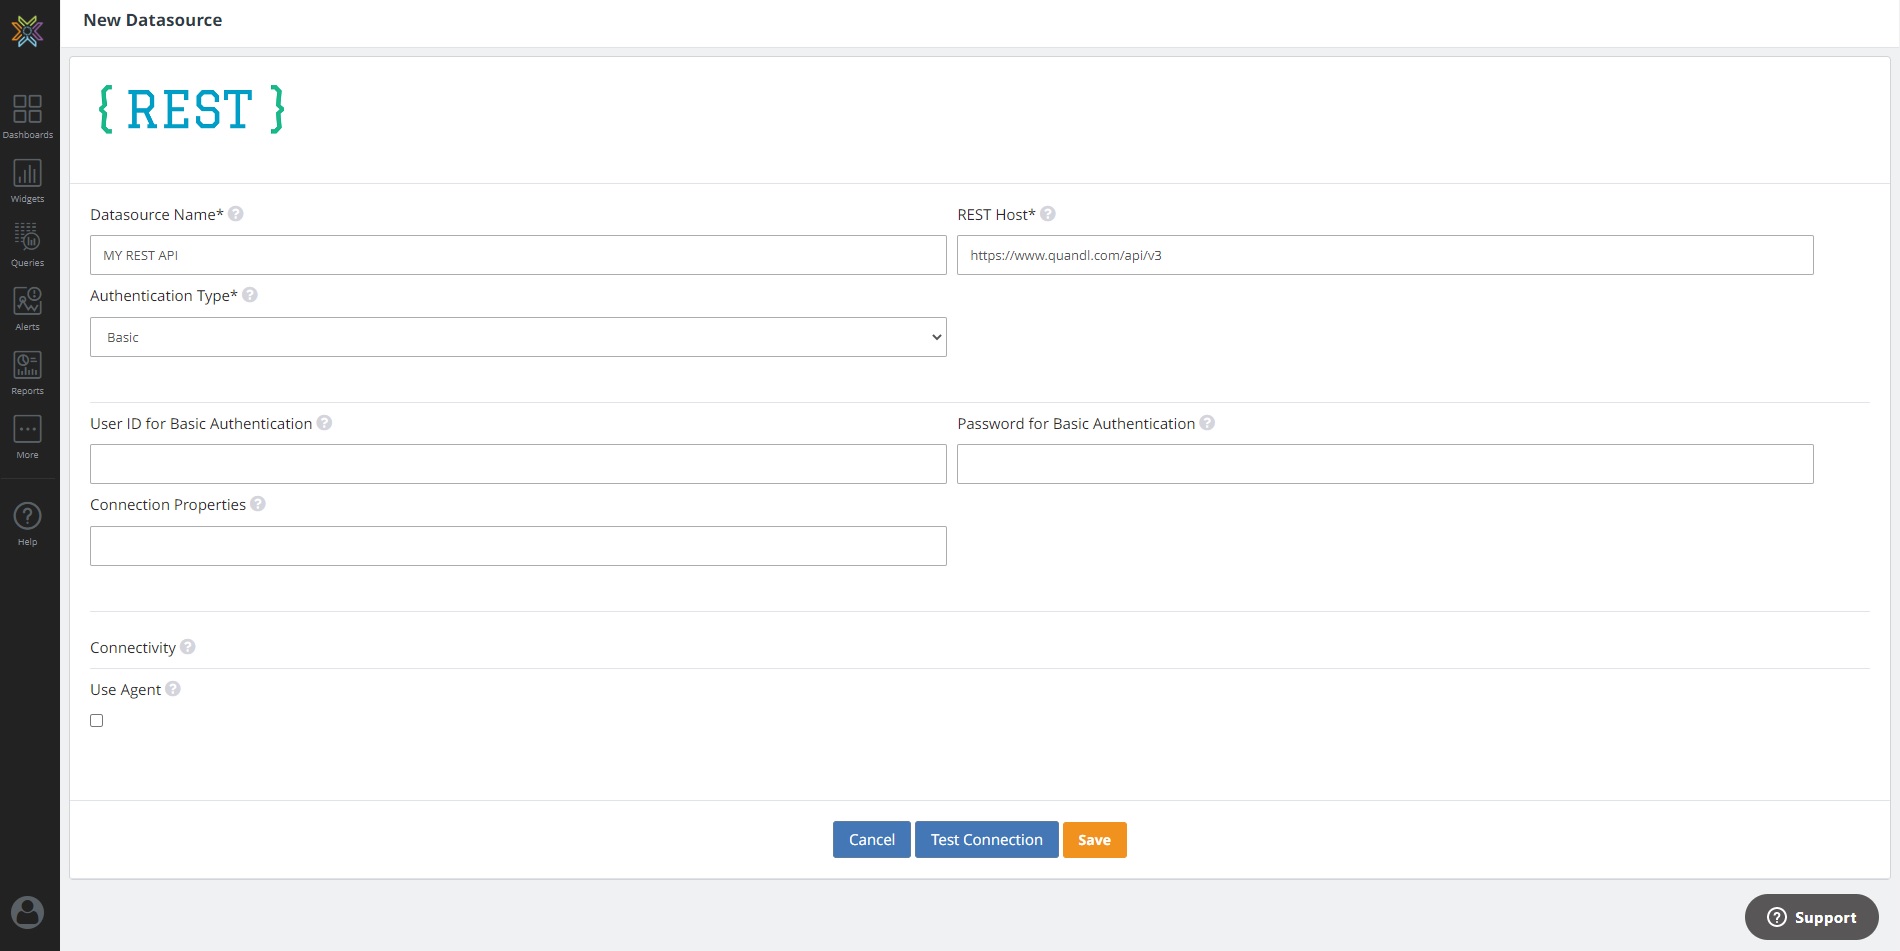Click the Knowi logo at top left
1900x951 pixels.
(27, 31)
